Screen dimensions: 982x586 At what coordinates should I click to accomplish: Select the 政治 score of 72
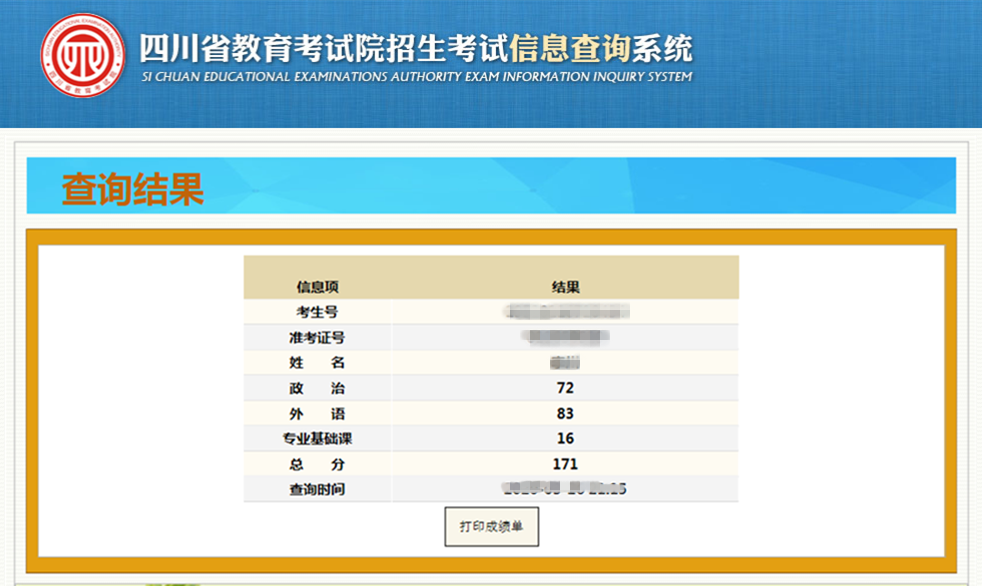(x=564, y=388)
